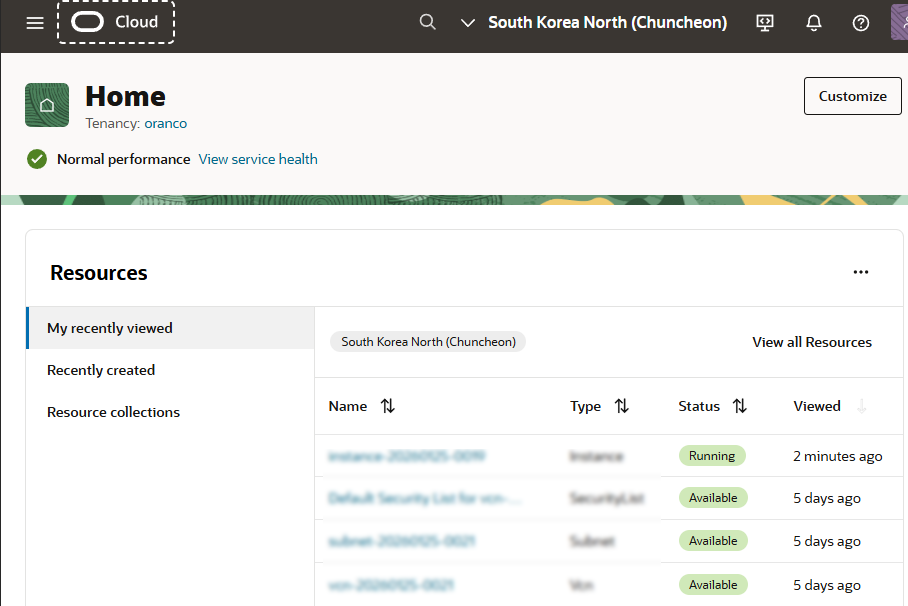The width and height of the screenshot is (908, 606).
Task: Sort resources by Type column
Action: coord(622,406)
